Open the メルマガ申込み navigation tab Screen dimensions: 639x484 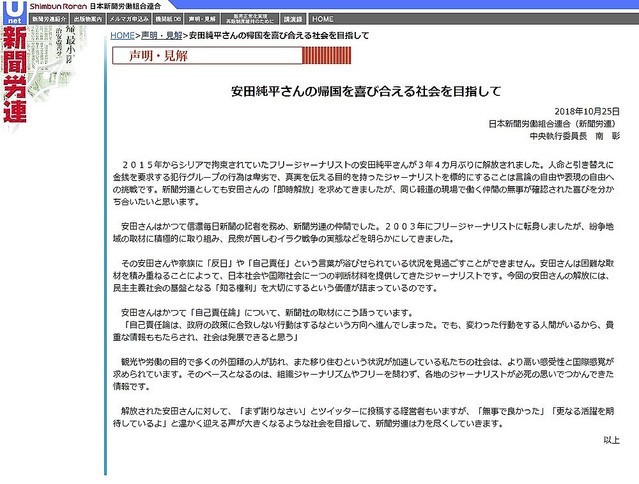pyautogui.click(x=130, y=19)
